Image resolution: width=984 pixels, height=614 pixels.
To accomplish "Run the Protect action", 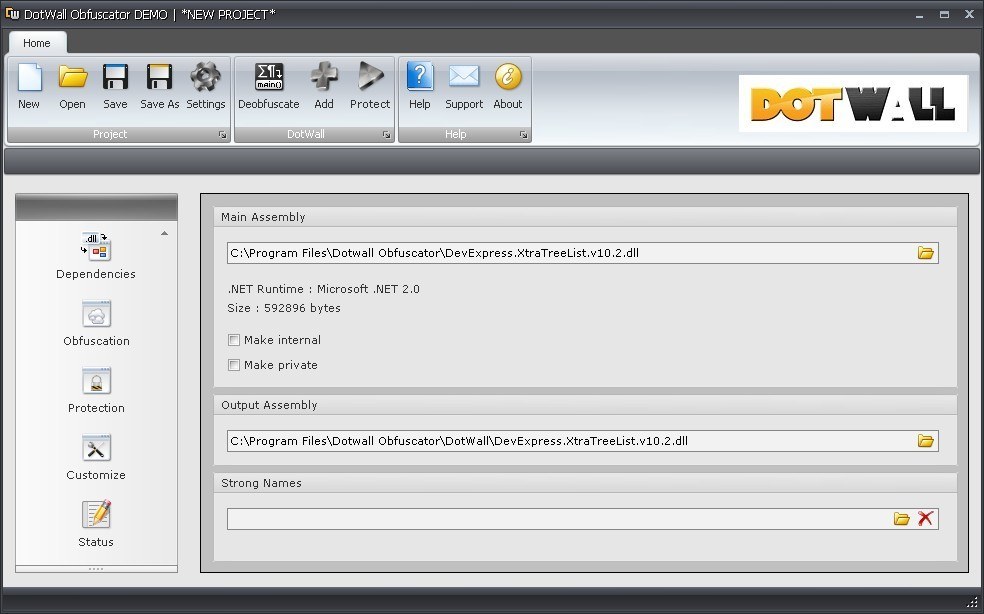I will [x=370, y=86].
